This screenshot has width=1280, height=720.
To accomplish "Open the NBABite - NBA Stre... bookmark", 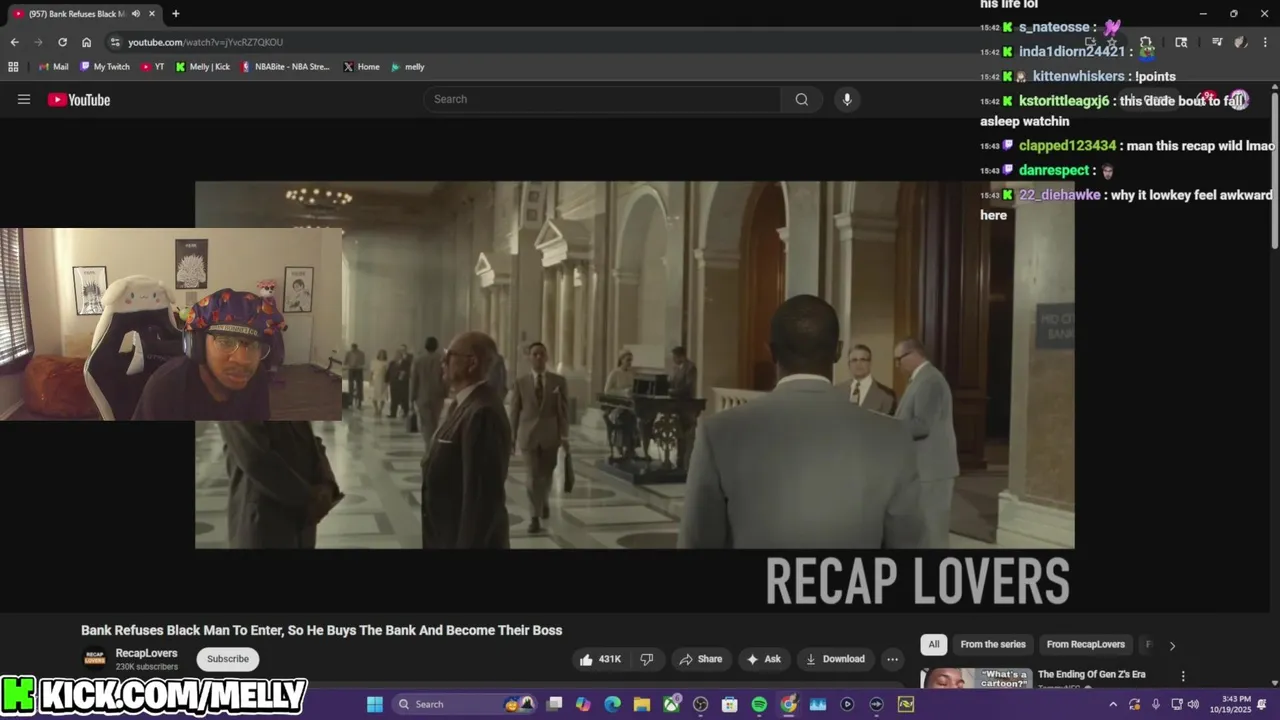I will [x=285, y=67].
